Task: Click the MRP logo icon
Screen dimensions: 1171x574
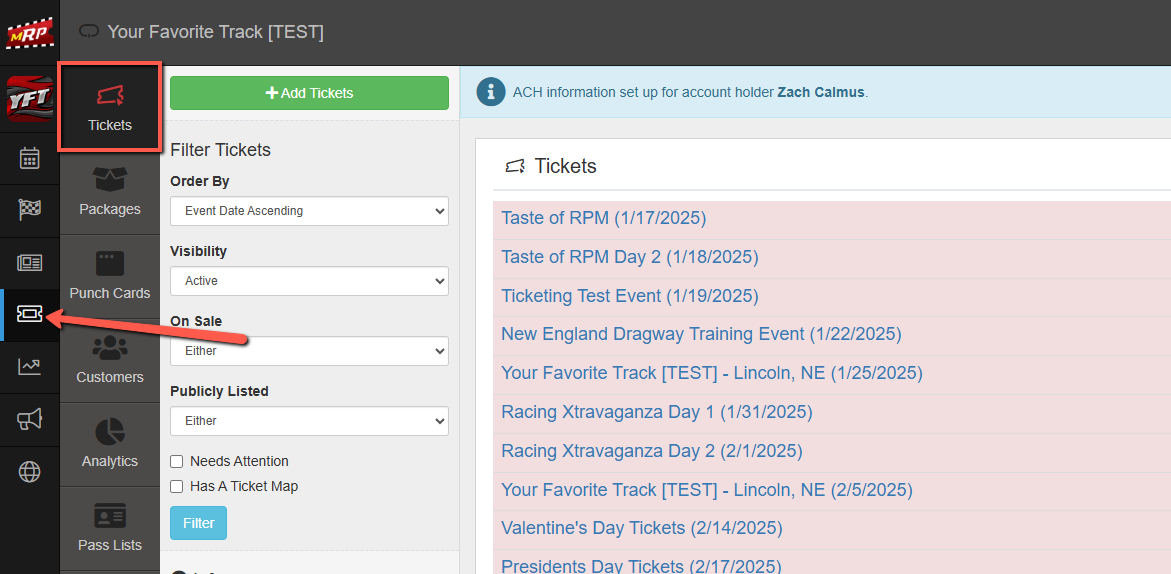Action: (x=29, y=32)
